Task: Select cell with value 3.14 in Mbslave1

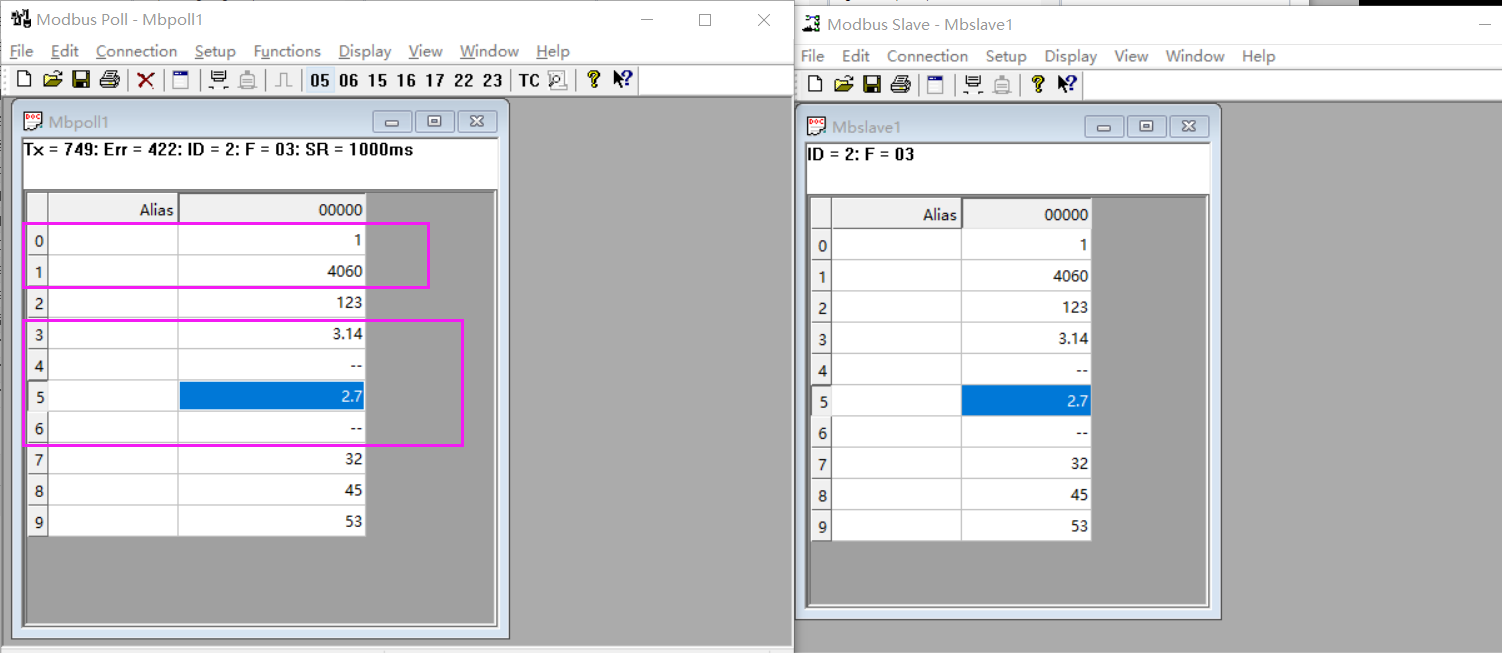Action: [x=1026, y=338]
